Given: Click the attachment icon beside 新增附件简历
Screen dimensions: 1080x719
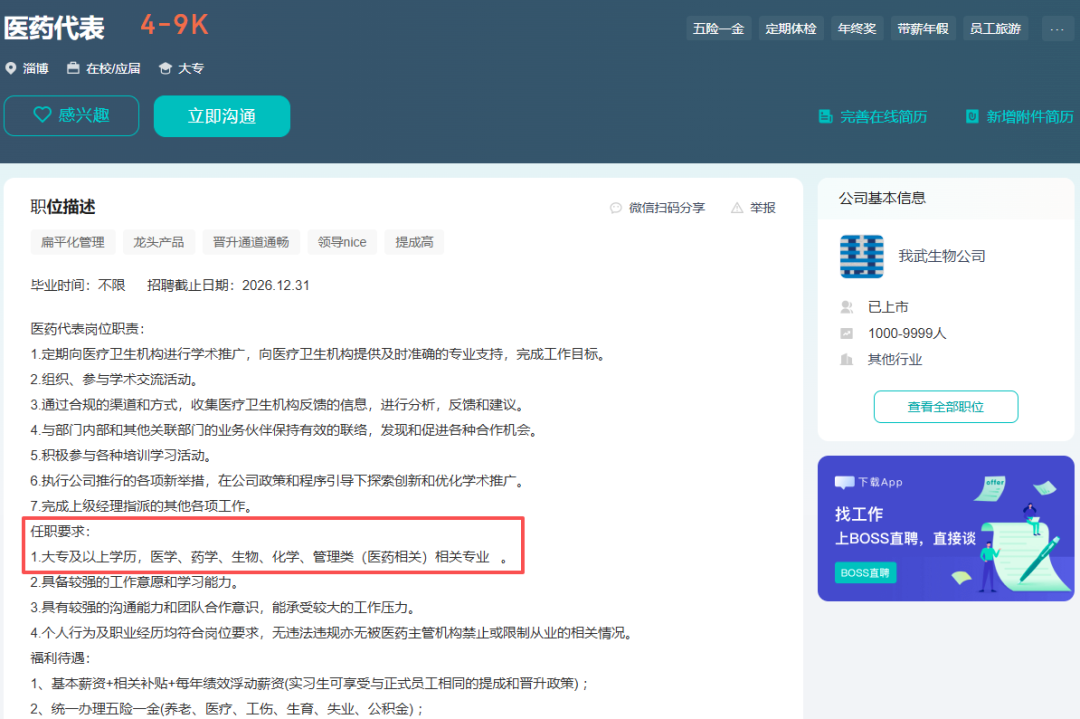Looking at the screenshot, I should point(972,116).
